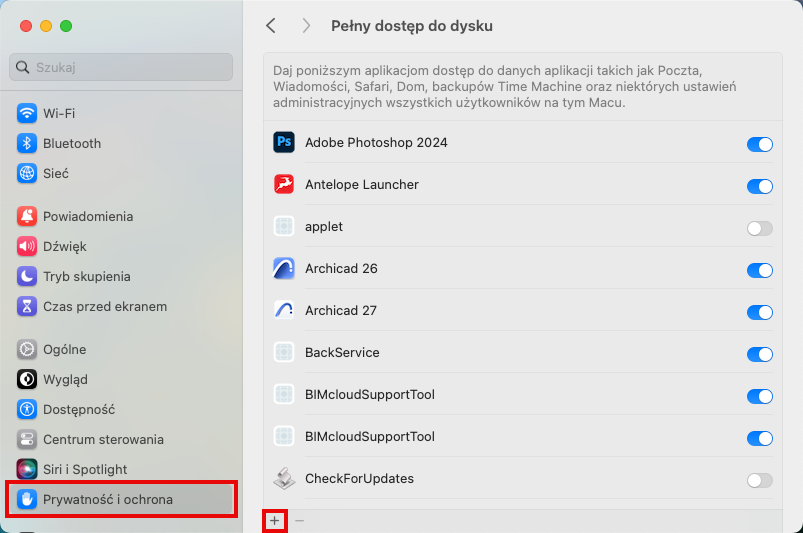Click the CheckForUpdates app icon

point(284,478)
